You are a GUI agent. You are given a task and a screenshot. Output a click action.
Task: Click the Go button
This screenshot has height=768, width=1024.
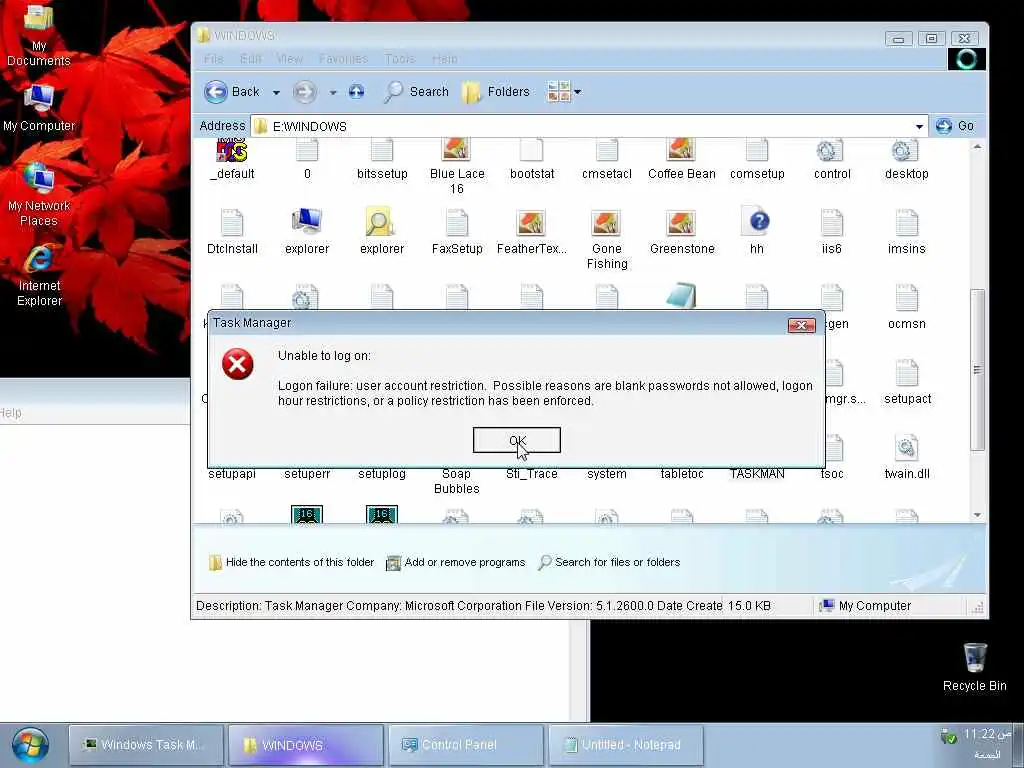tap(954, 126)
